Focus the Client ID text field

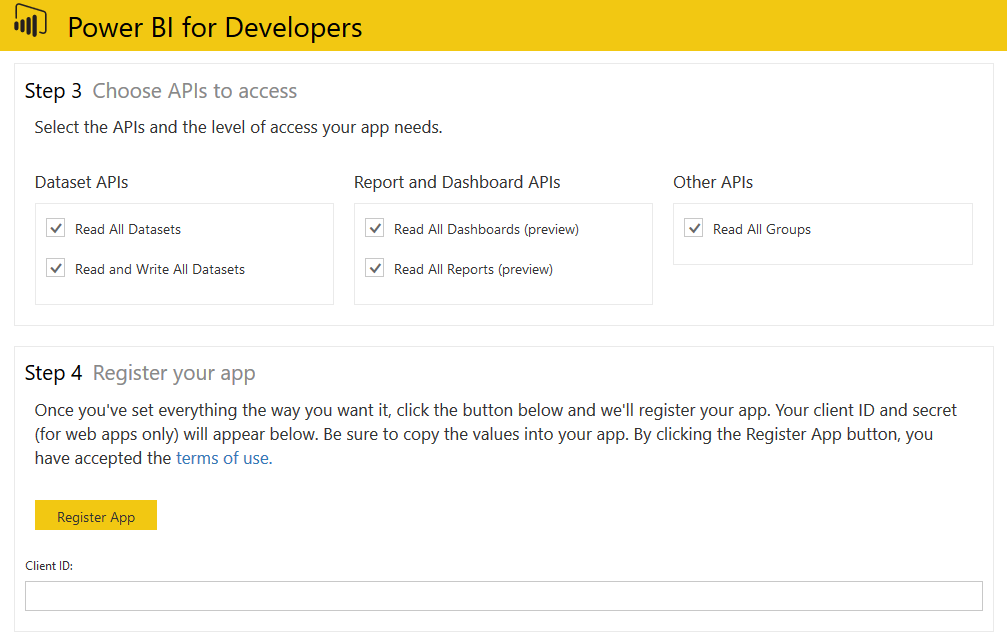[x=503, y=596]
